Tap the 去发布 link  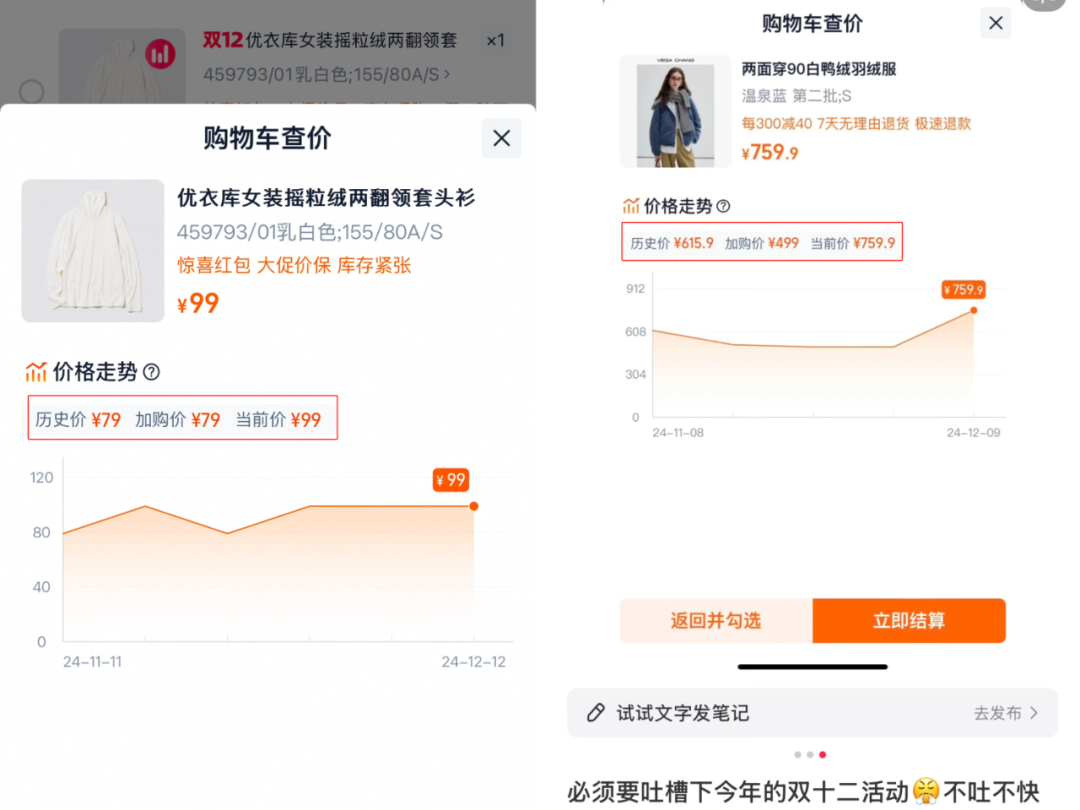click(997, 713)
